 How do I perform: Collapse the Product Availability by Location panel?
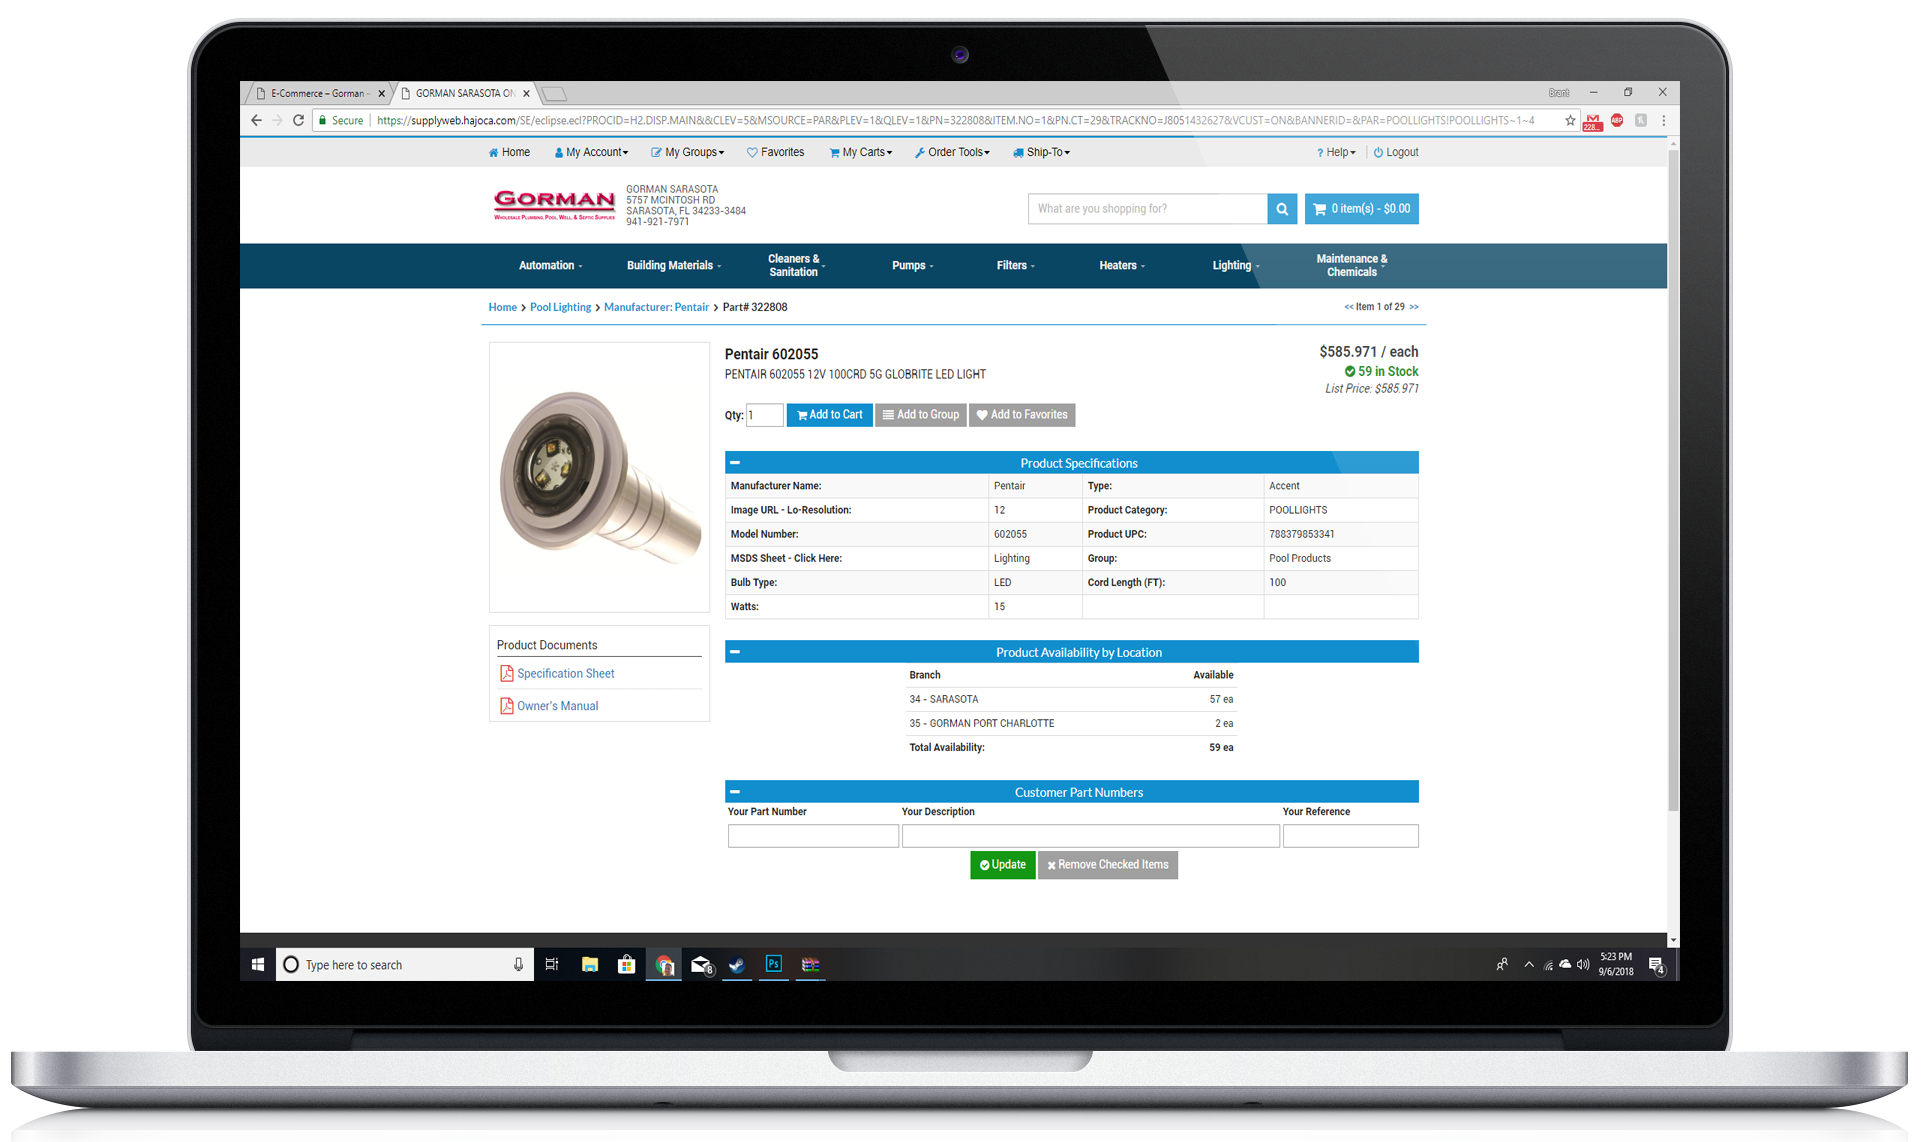pyautogui.click(x=735, y=652)
